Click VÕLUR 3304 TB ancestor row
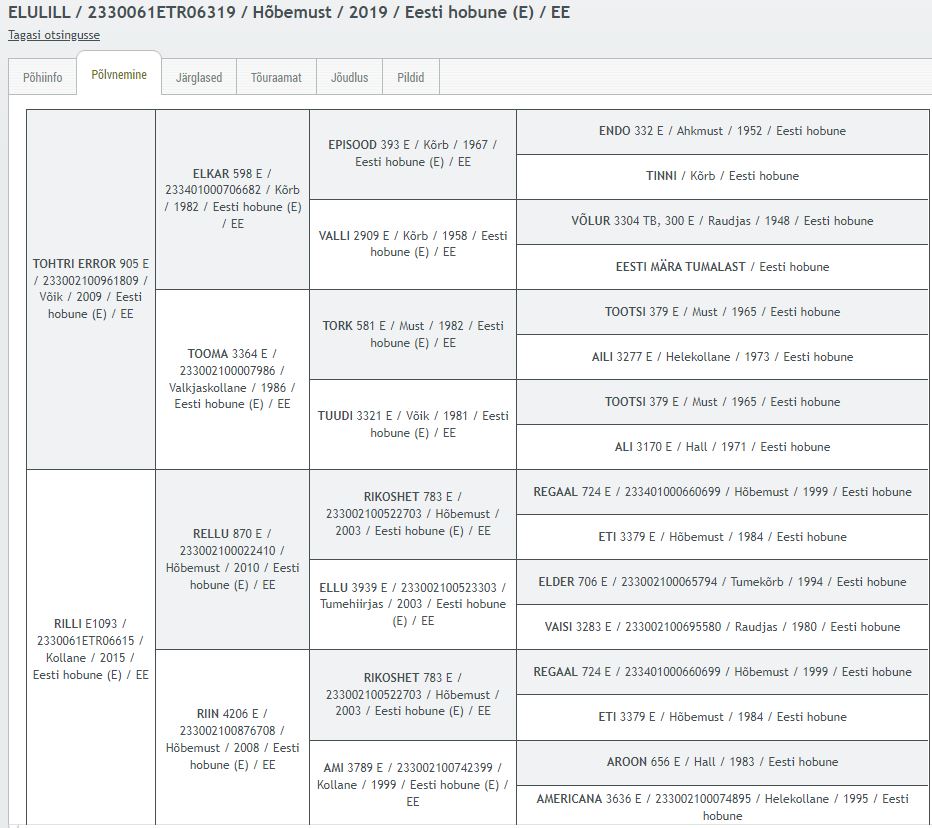The image size is (932, 828). coord(722,221)
